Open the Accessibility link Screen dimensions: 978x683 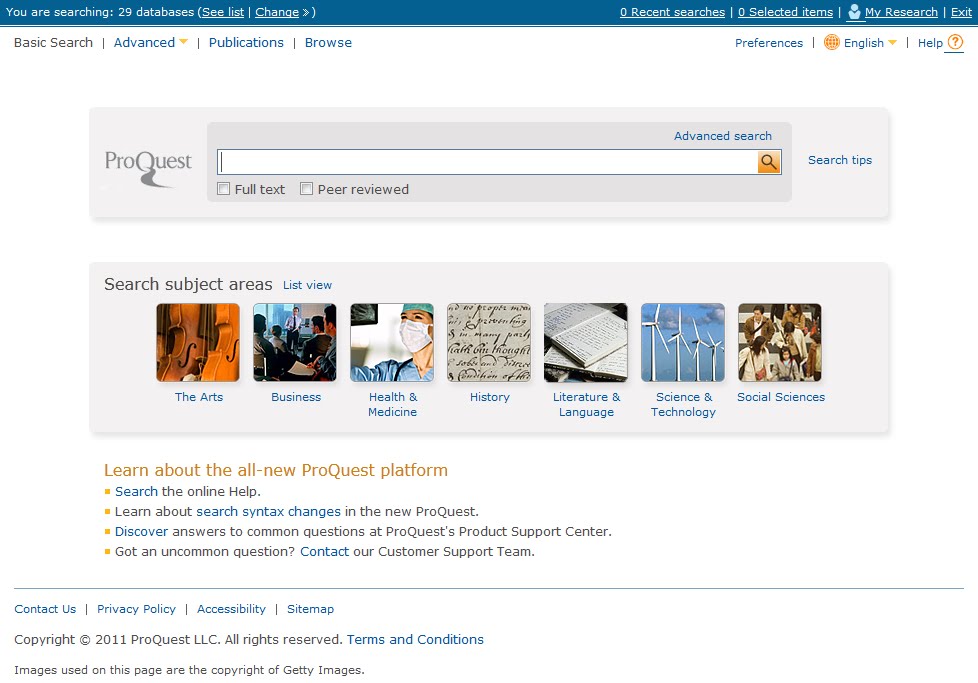[231, 609]
